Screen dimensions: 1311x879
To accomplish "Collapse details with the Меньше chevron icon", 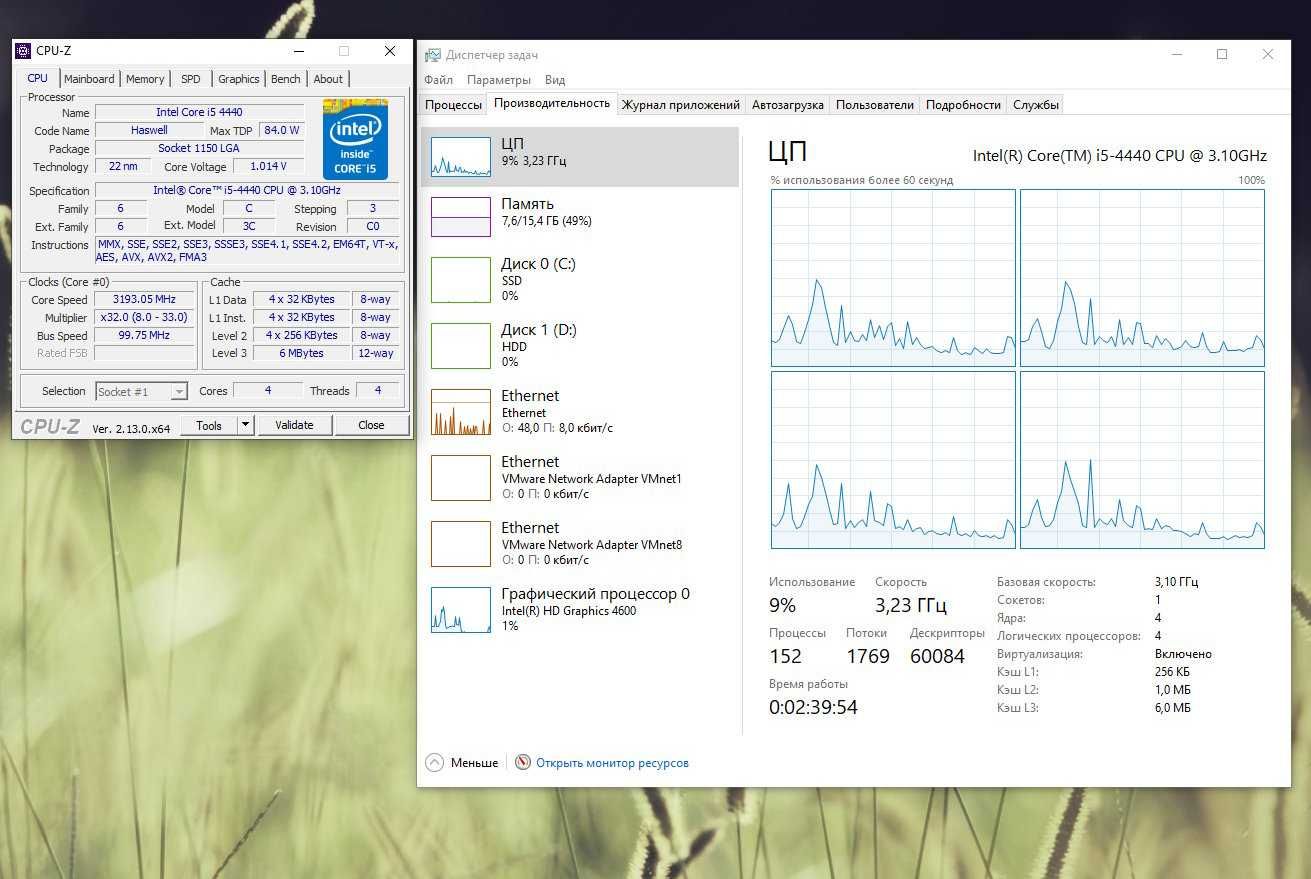I will click(x=434, y=762).
